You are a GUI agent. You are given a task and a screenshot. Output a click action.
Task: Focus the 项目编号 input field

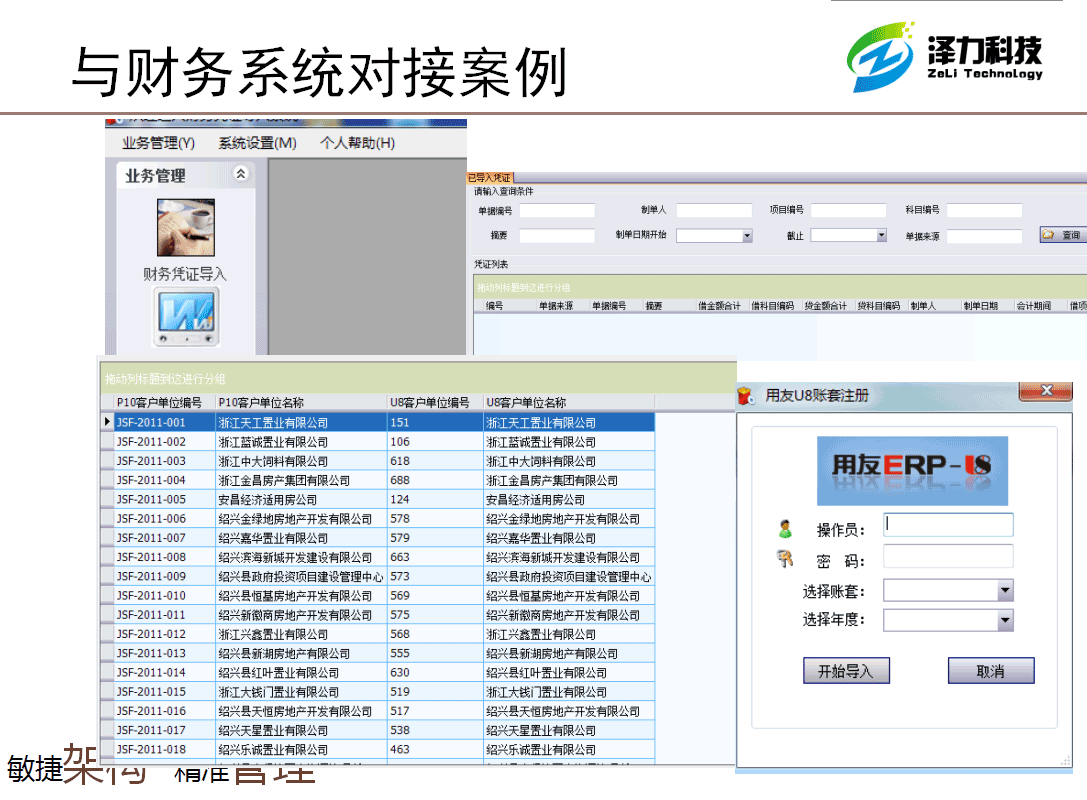point(849,210)
